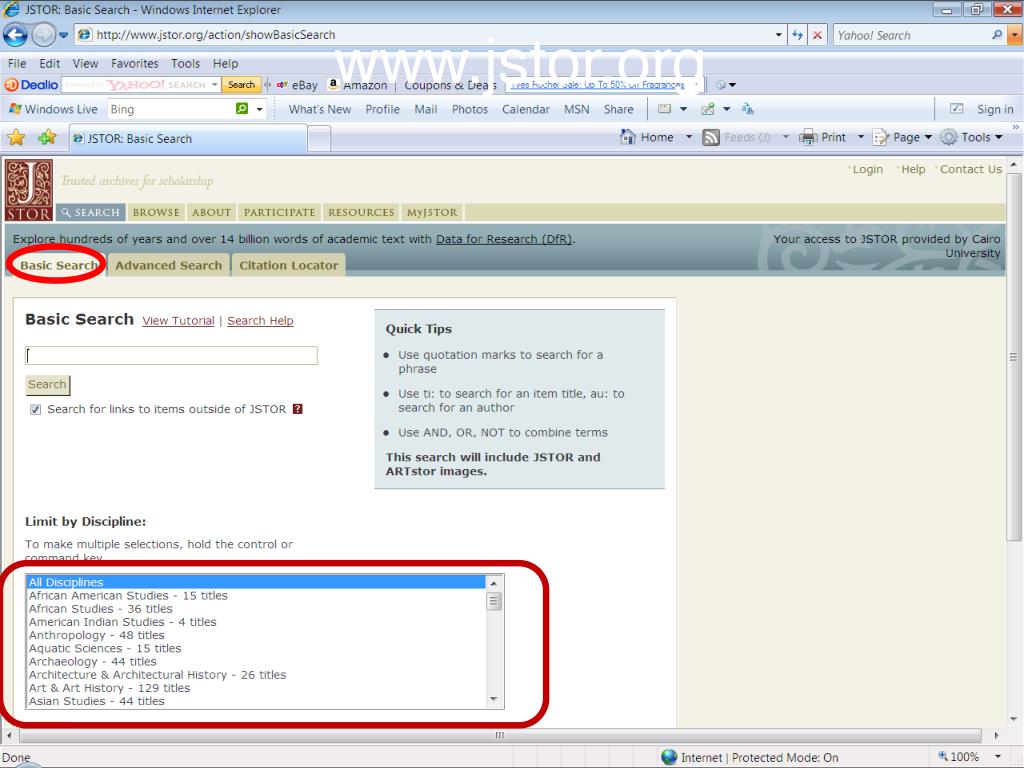Open the Bing search options dropdown
The height and width of the screenshot is (768, 1024).
(259, 109)
